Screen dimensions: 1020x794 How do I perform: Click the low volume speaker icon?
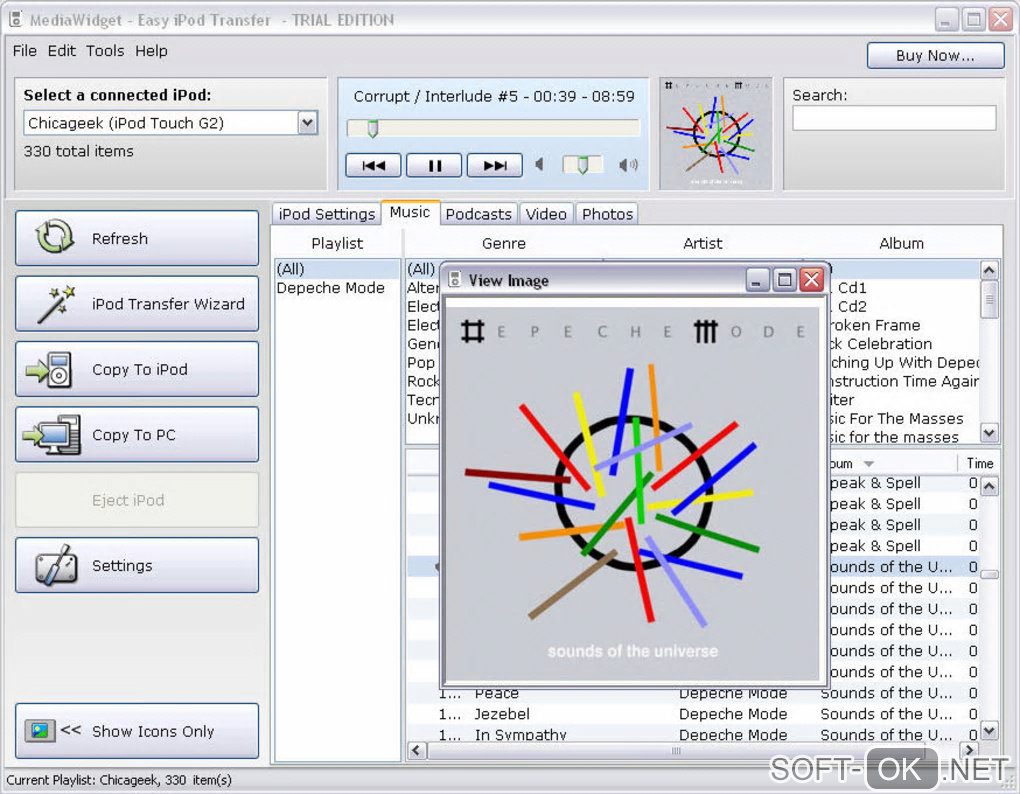[539, 165]
